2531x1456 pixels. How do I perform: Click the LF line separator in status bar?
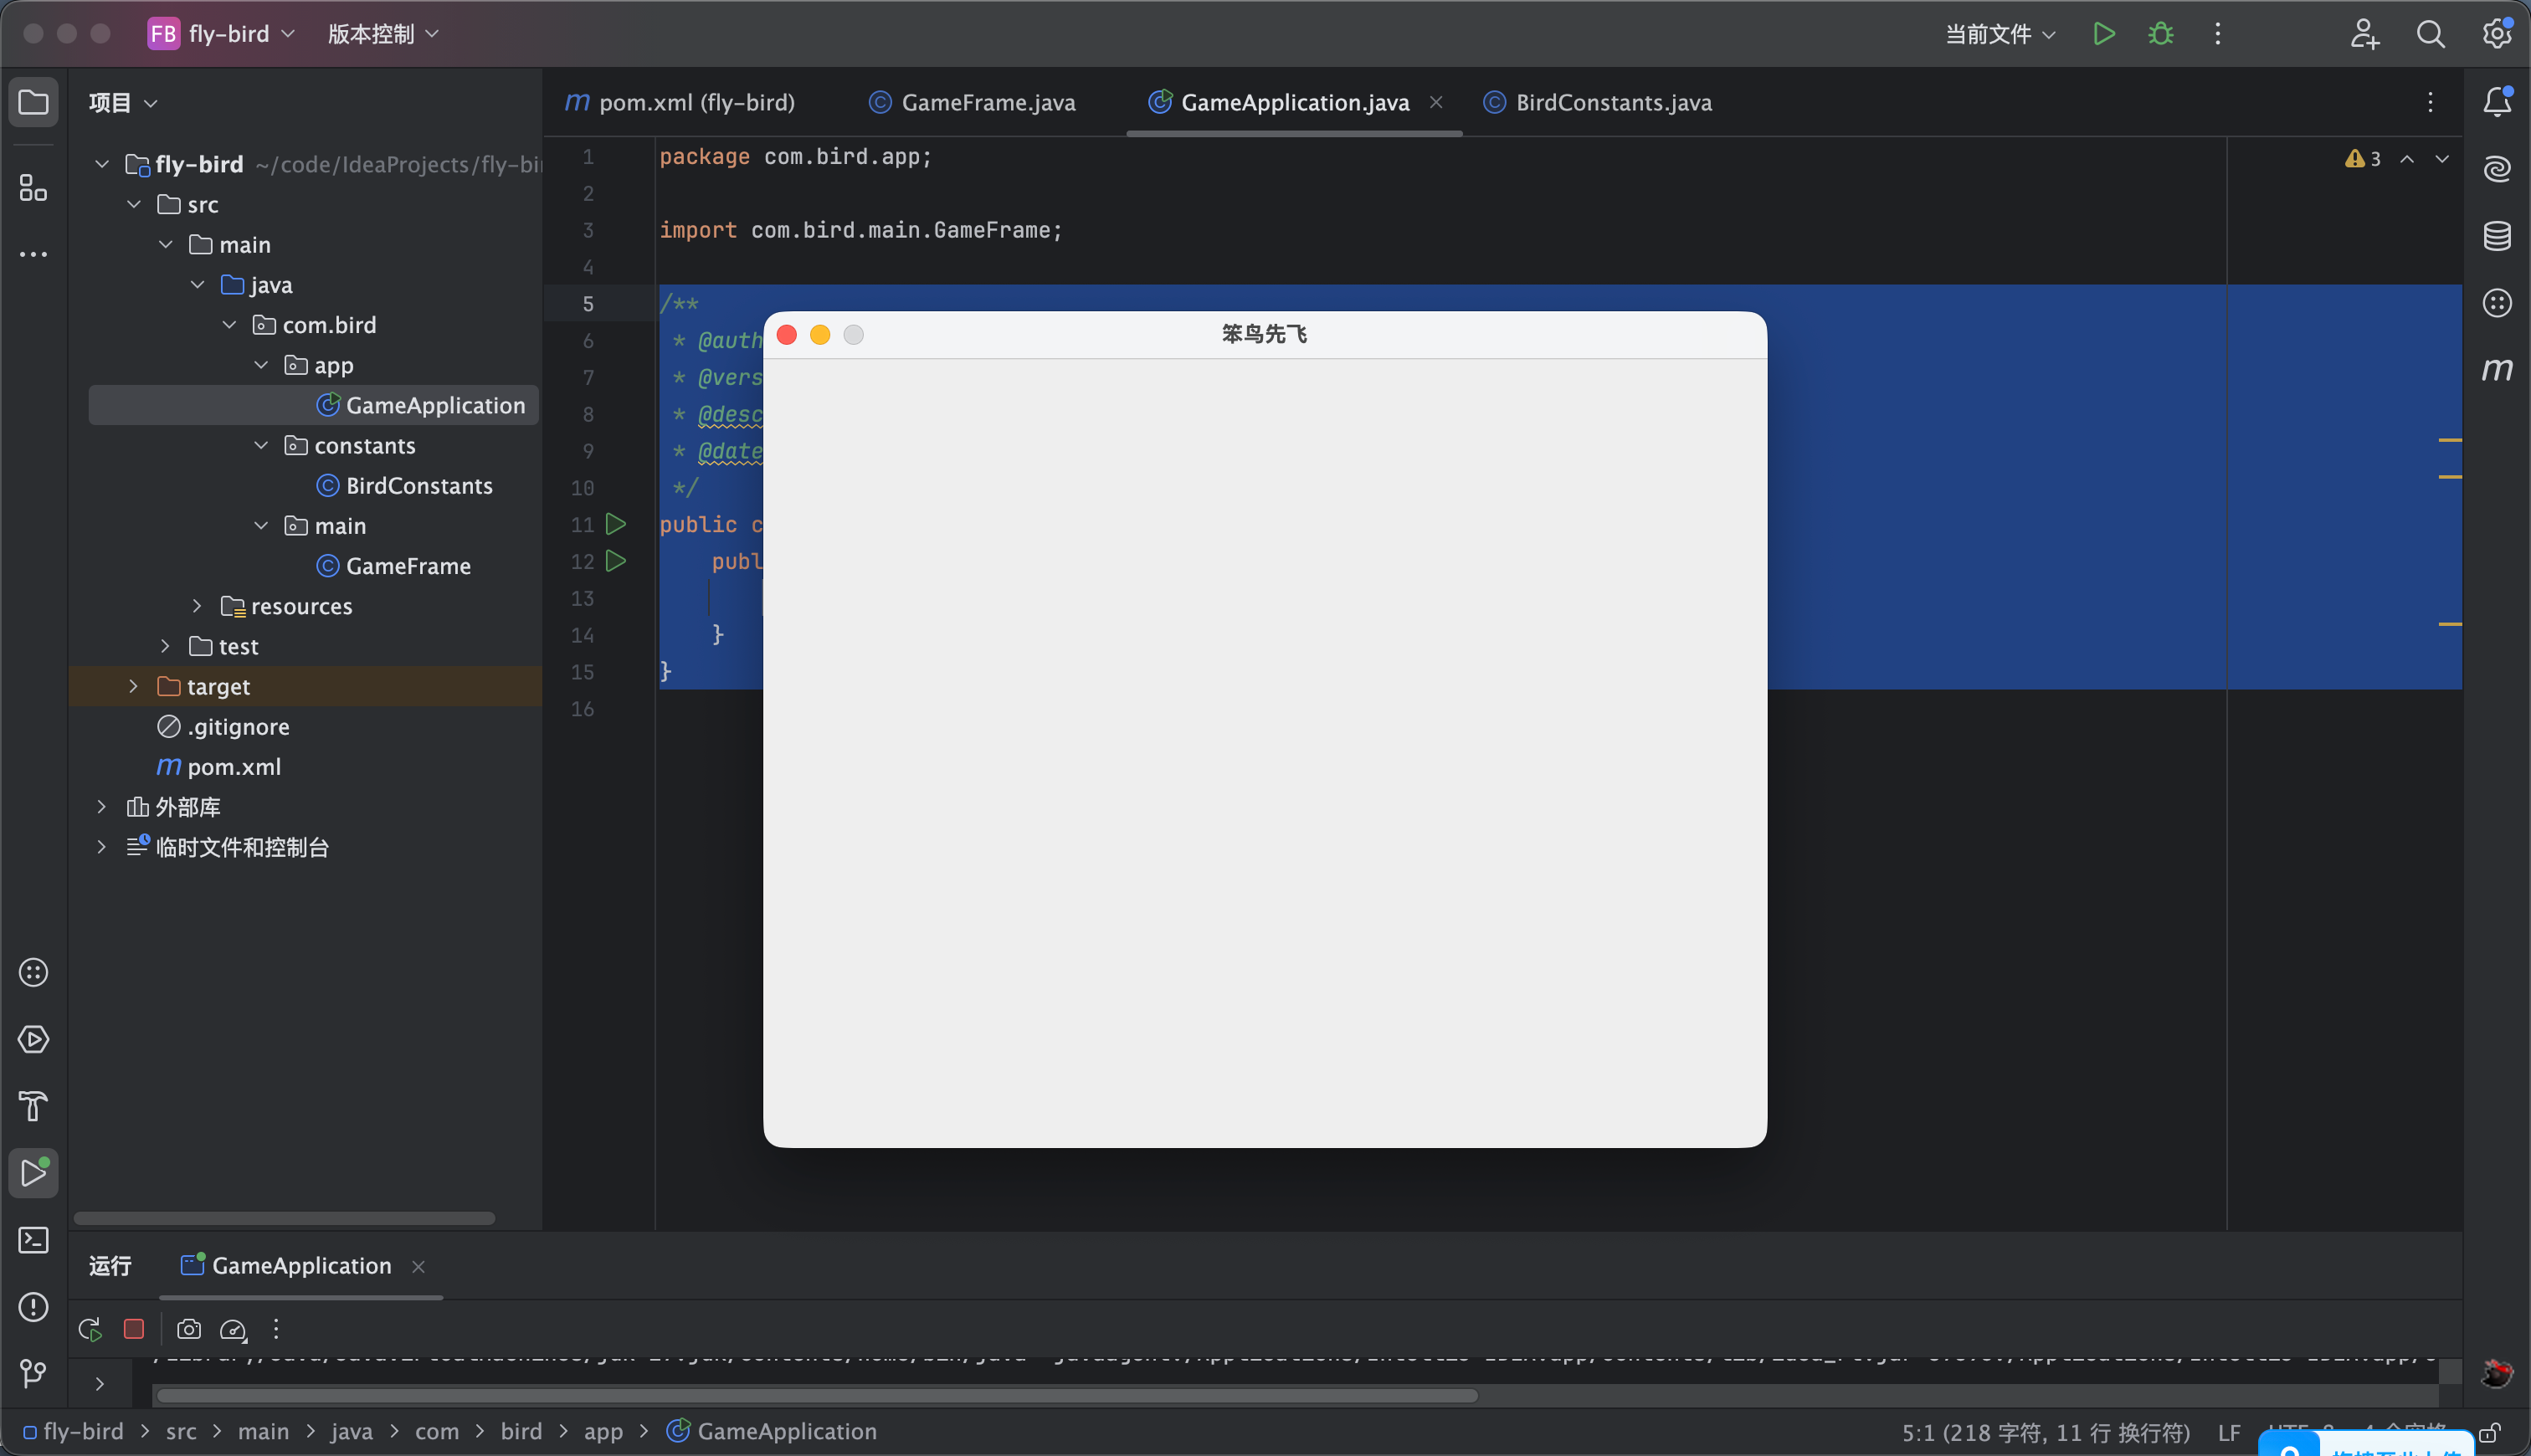tap(2229, 1433)
